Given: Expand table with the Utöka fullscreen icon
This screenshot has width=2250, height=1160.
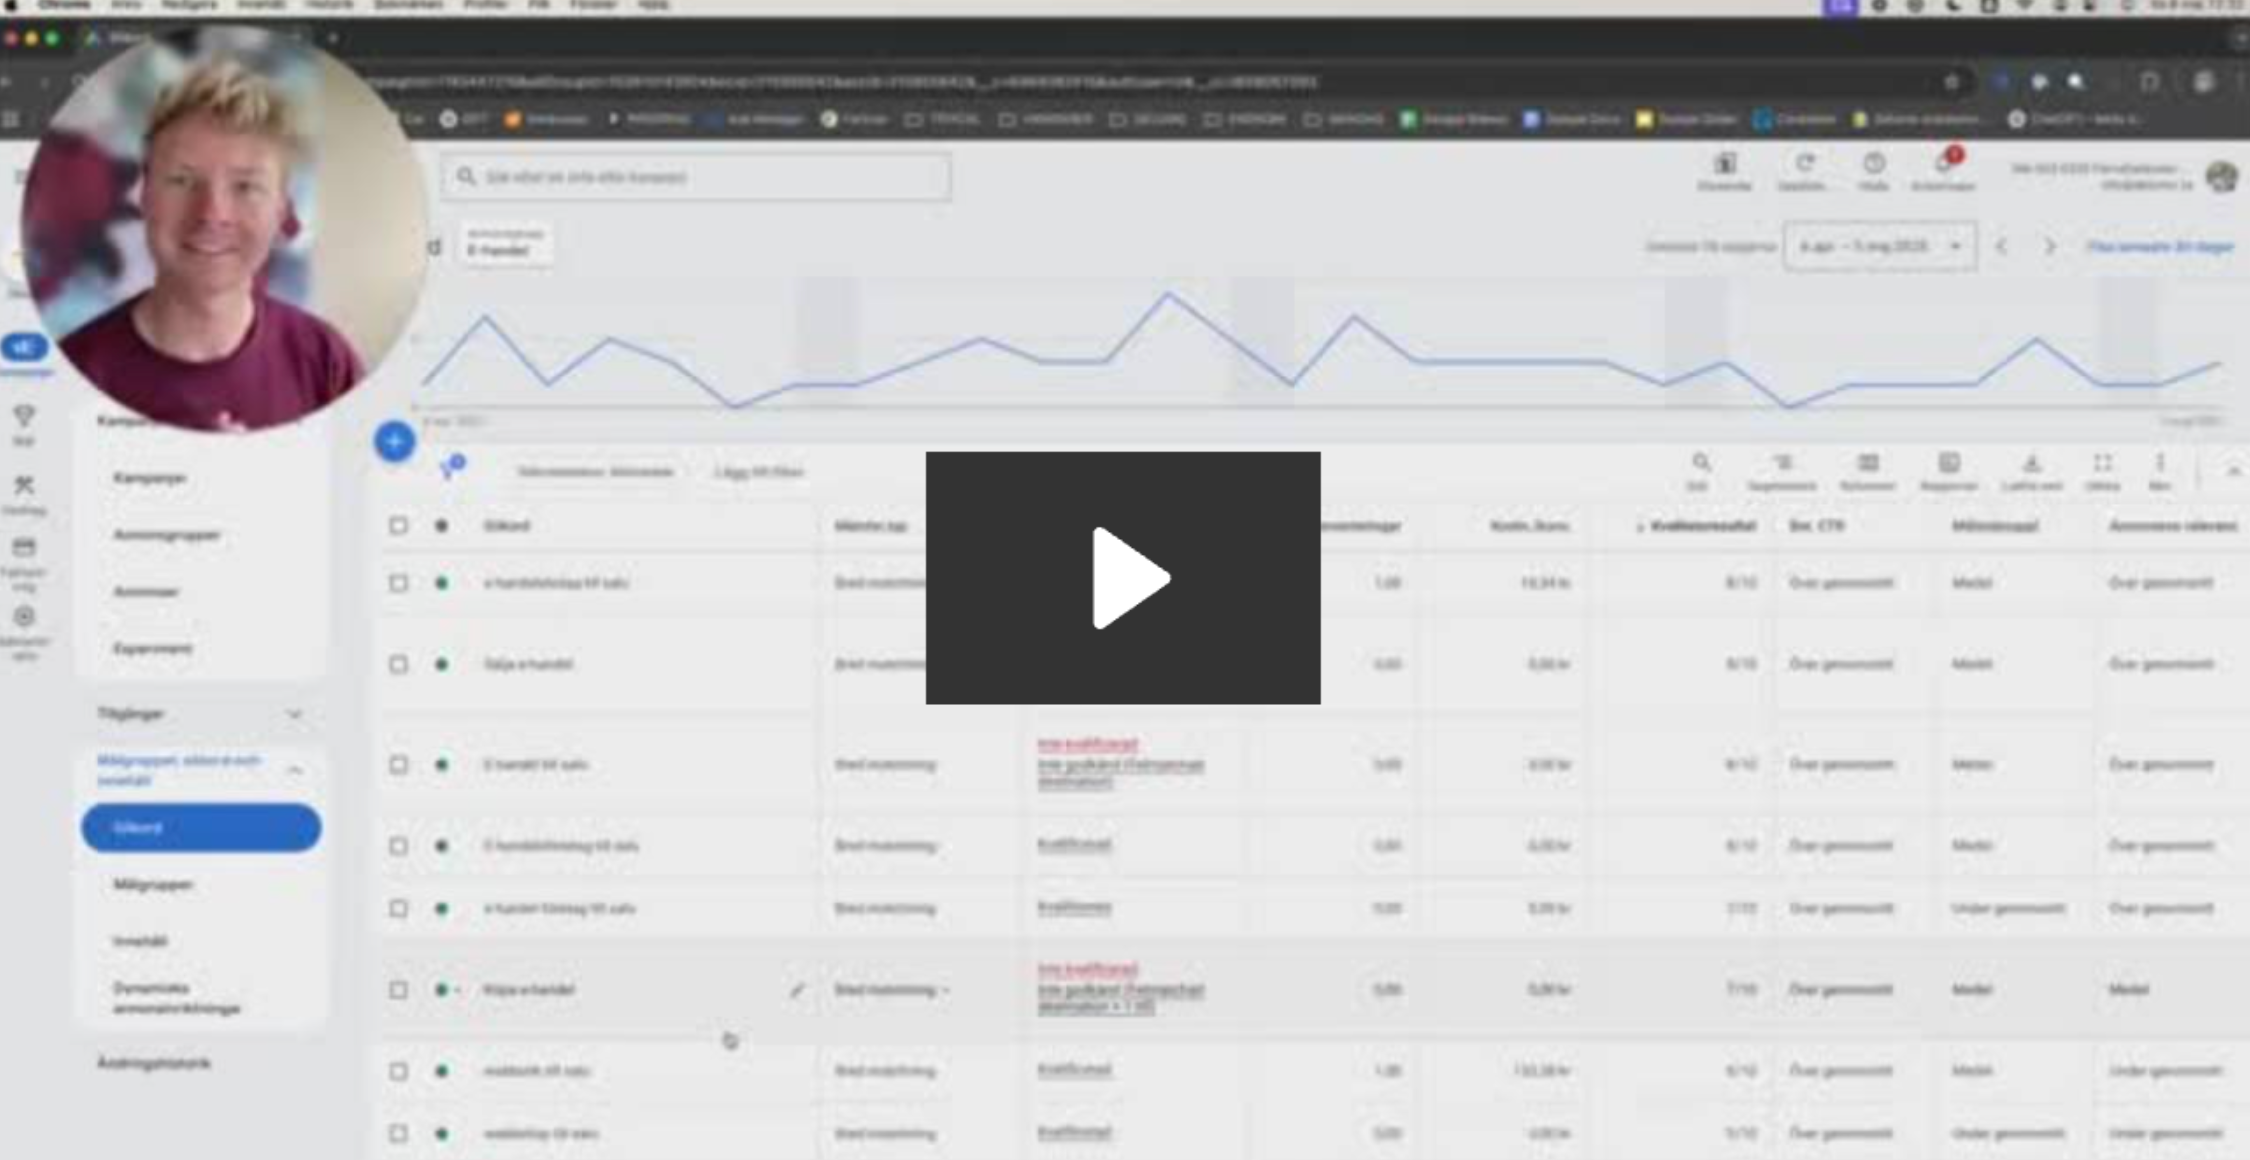Looking at the screenshot, I should pyautogui.click(x=2102, y=464).
